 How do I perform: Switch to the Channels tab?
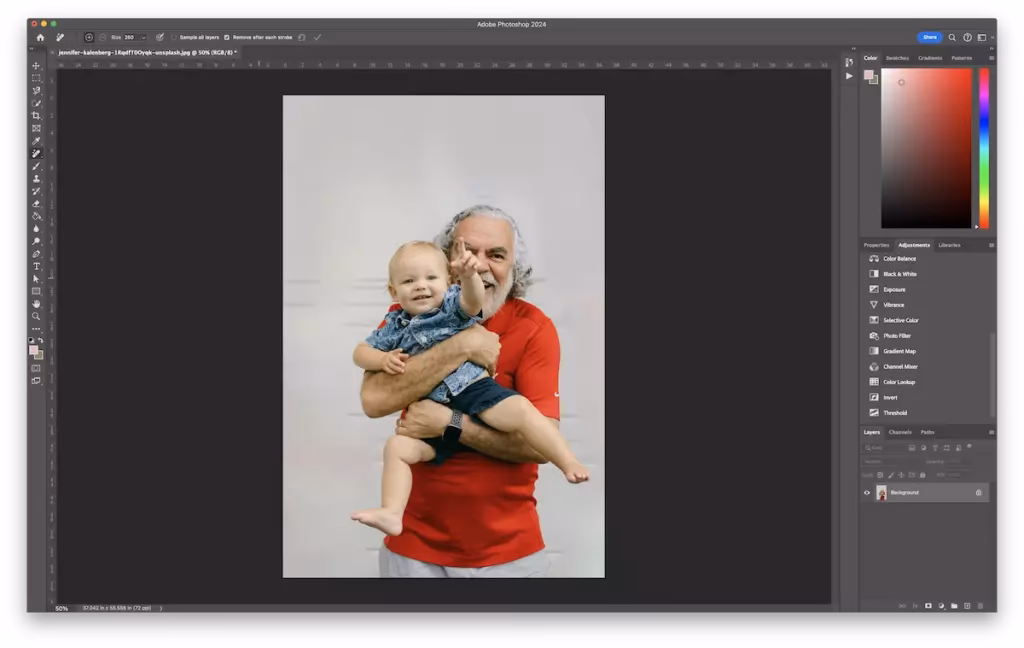coord(900,432)
